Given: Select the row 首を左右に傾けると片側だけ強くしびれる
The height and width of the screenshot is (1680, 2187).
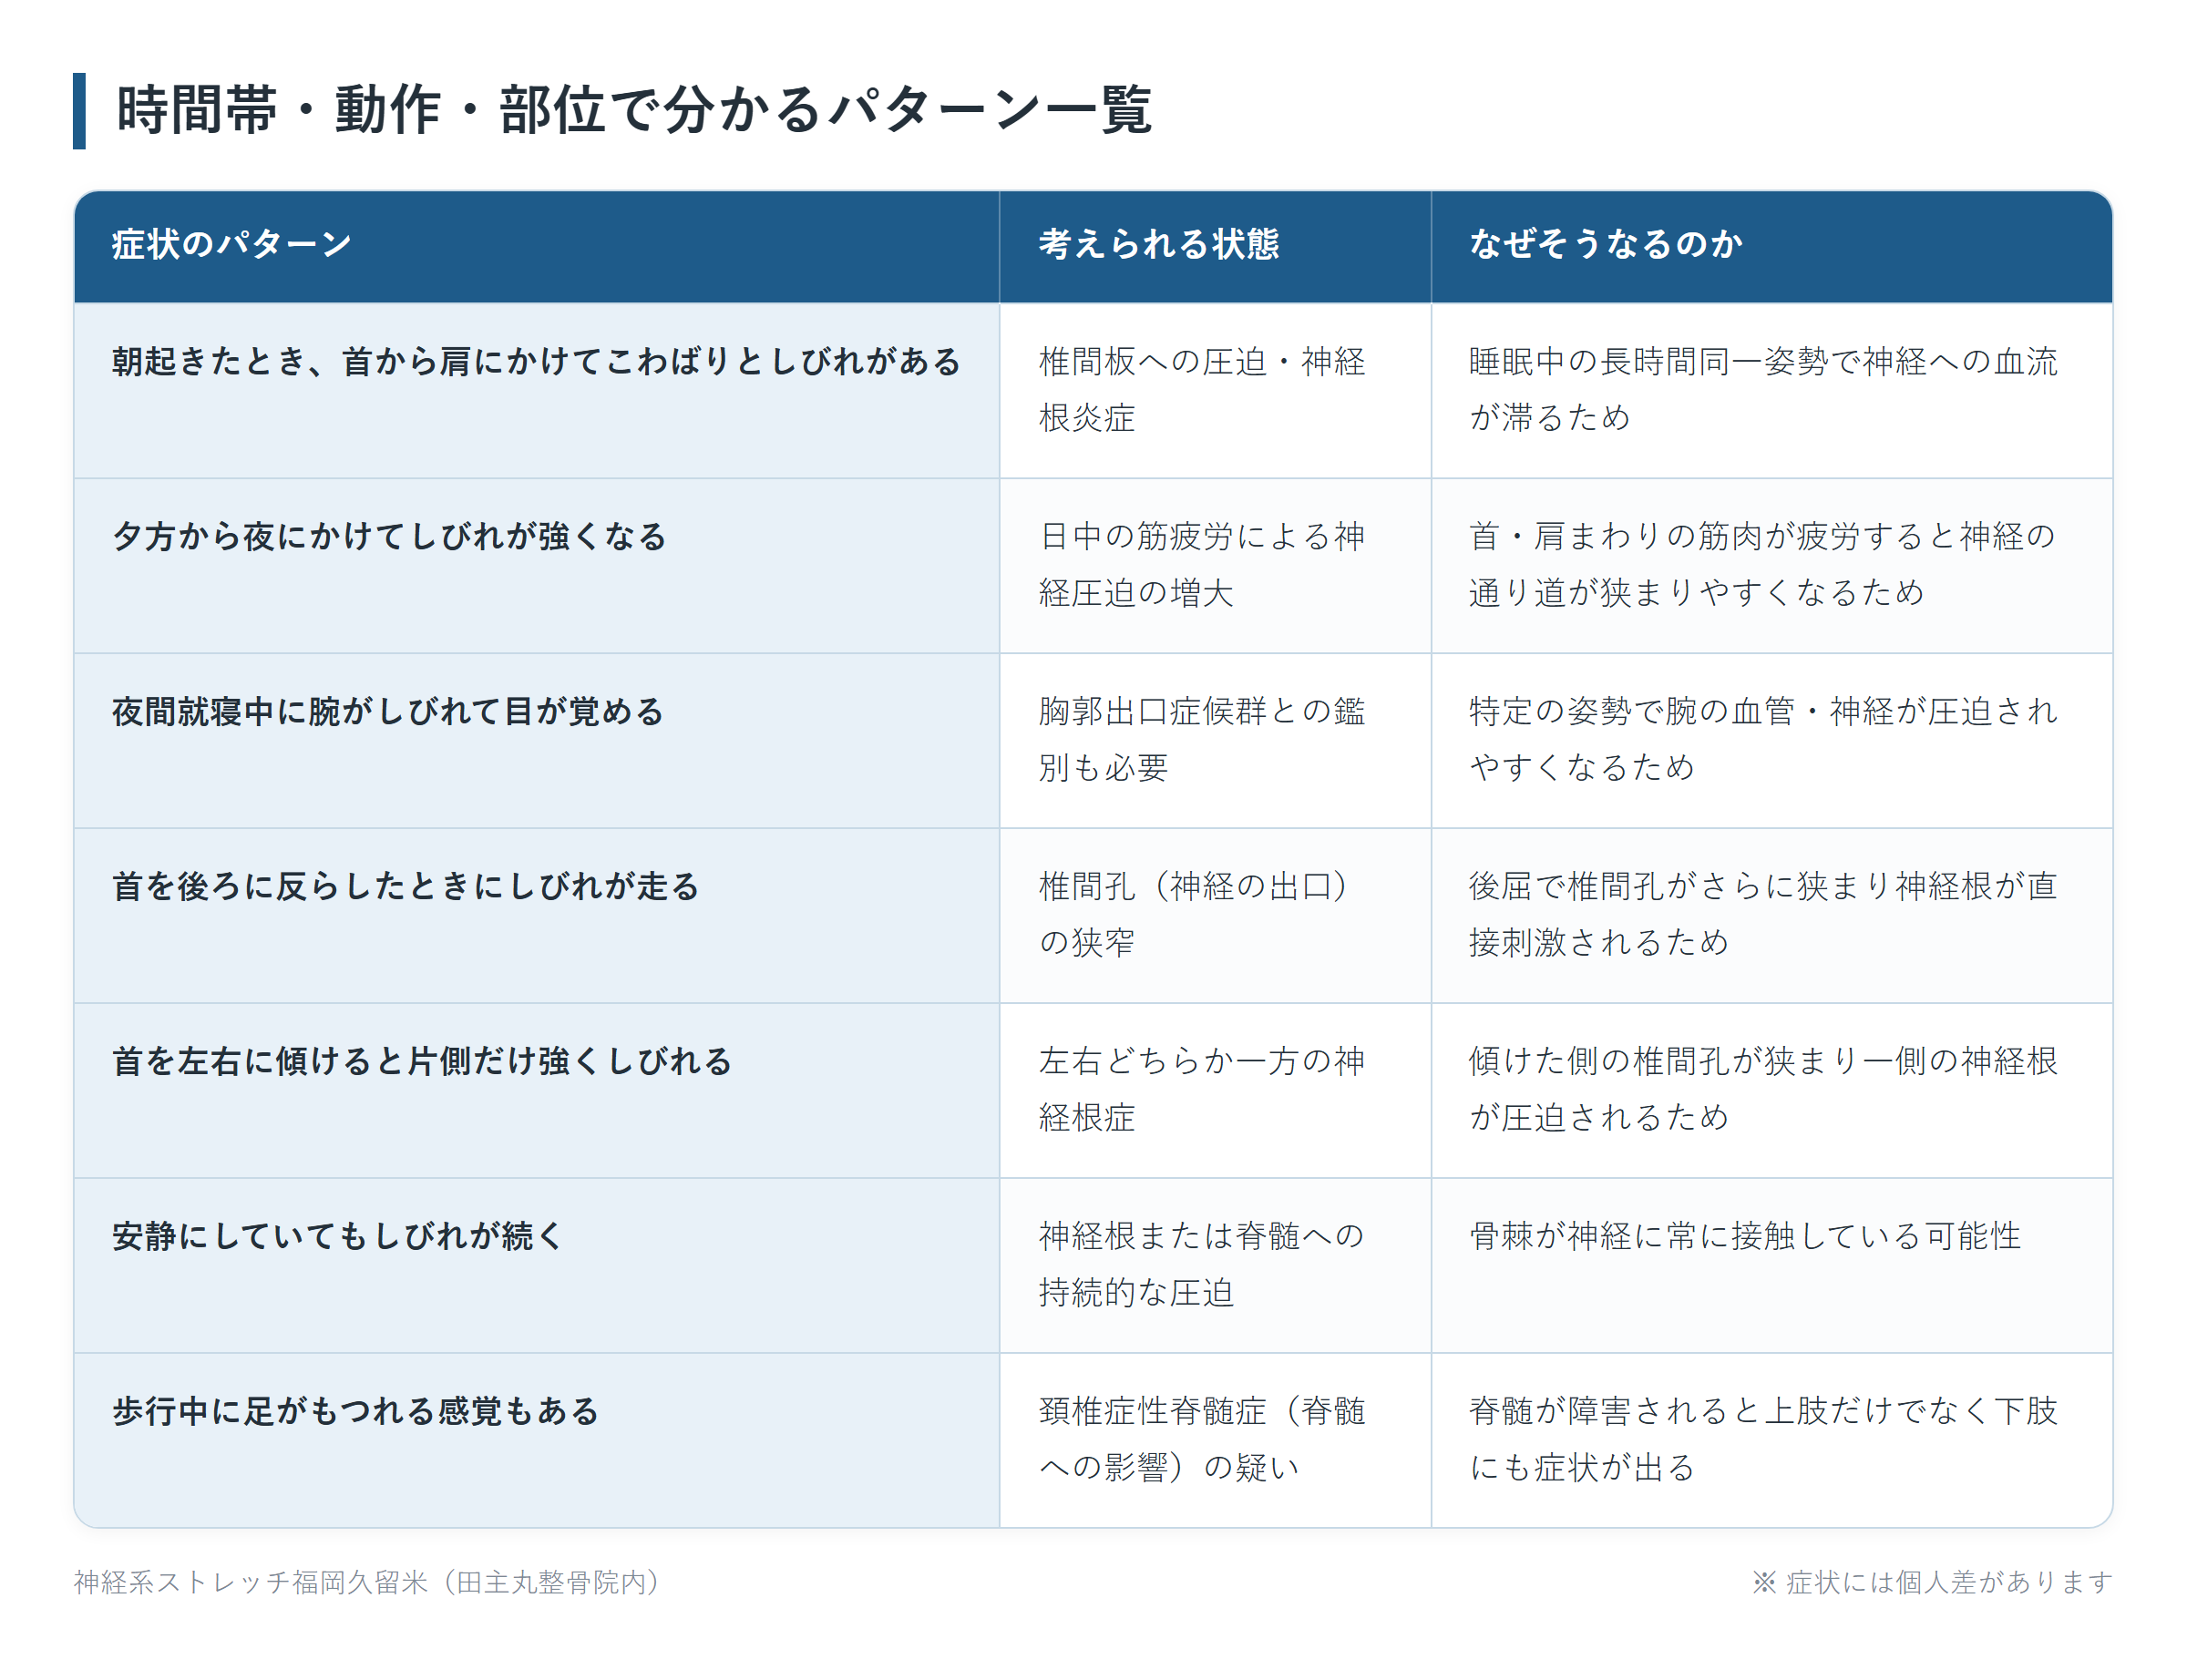Looking at the screenshot, I should click(x=1093, y=1090).
